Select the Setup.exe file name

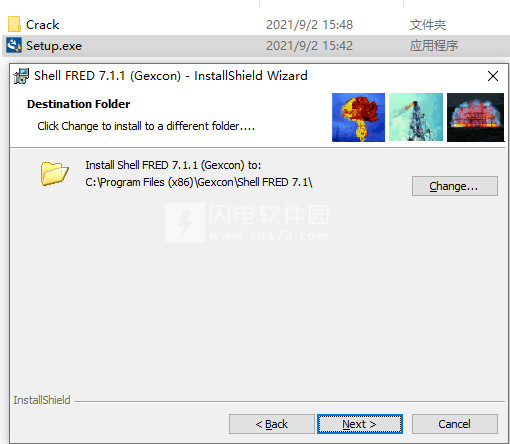click(54, 46)
